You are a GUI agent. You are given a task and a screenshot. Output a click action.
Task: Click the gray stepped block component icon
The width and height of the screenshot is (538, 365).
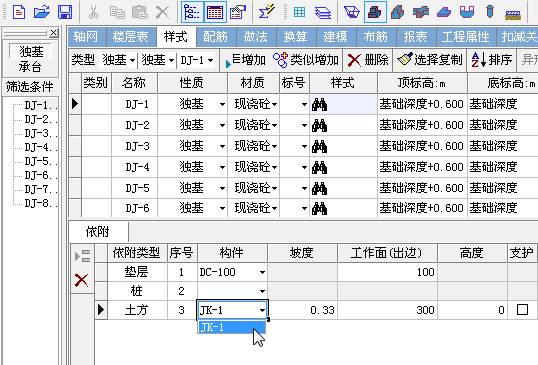(398, 12)
